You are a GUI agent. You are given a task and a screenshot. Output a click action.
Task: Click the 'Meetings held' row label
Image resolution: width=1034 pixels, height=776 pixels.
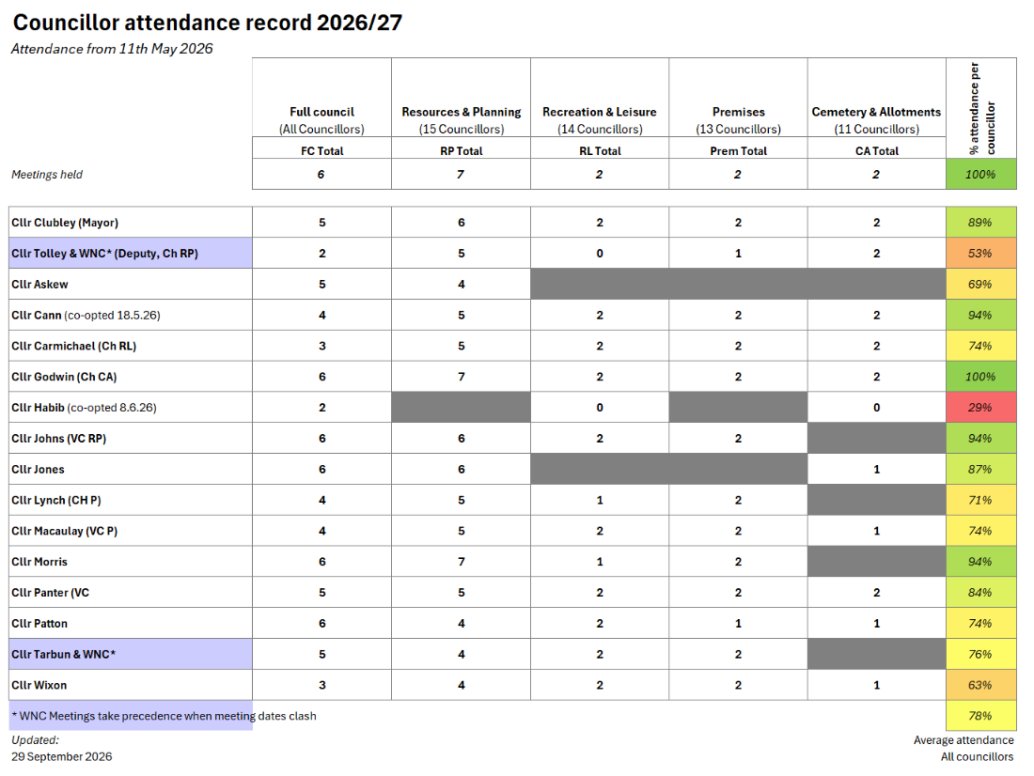47,175
